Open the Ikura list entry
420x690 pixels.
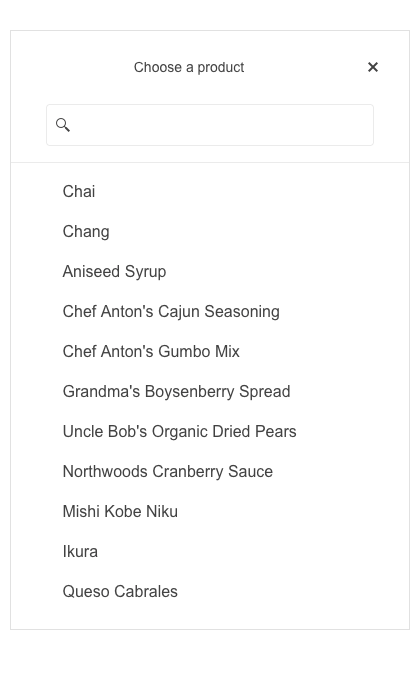pos(210,552)
